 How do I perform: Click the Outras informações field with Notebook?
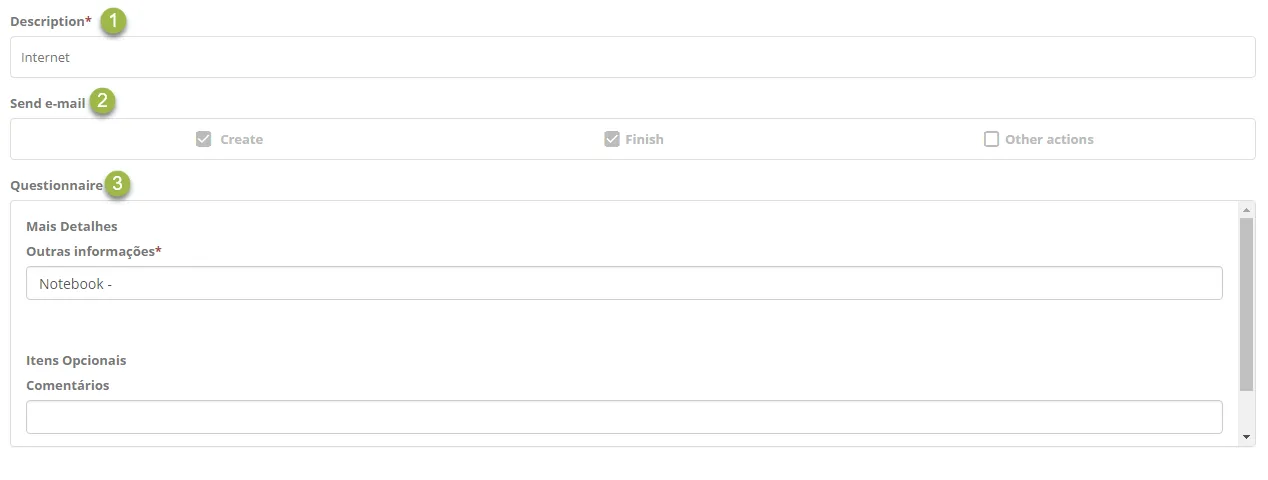624,283
